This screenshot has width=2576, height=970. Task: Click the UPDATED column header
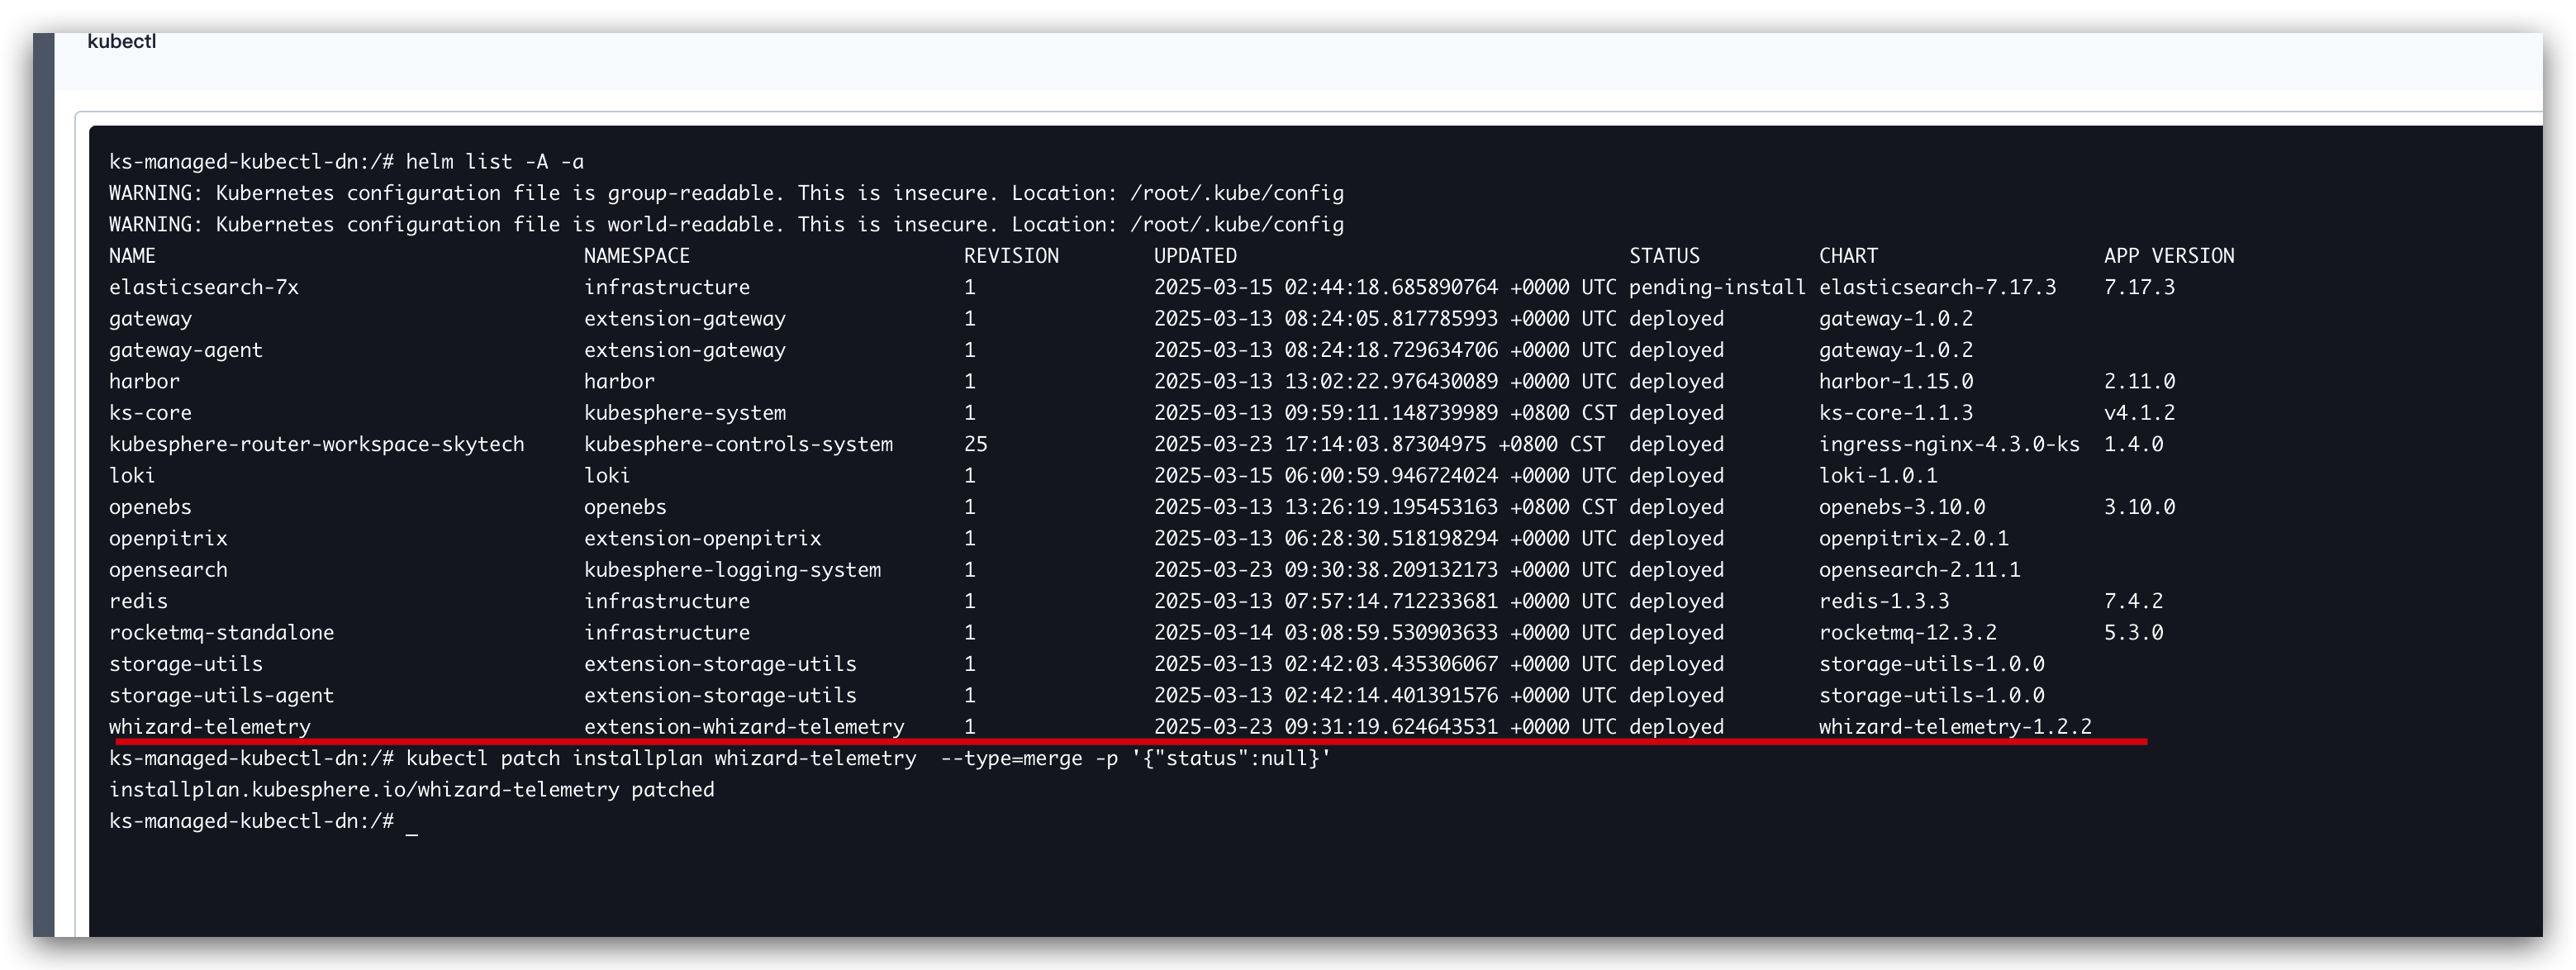1195,256
